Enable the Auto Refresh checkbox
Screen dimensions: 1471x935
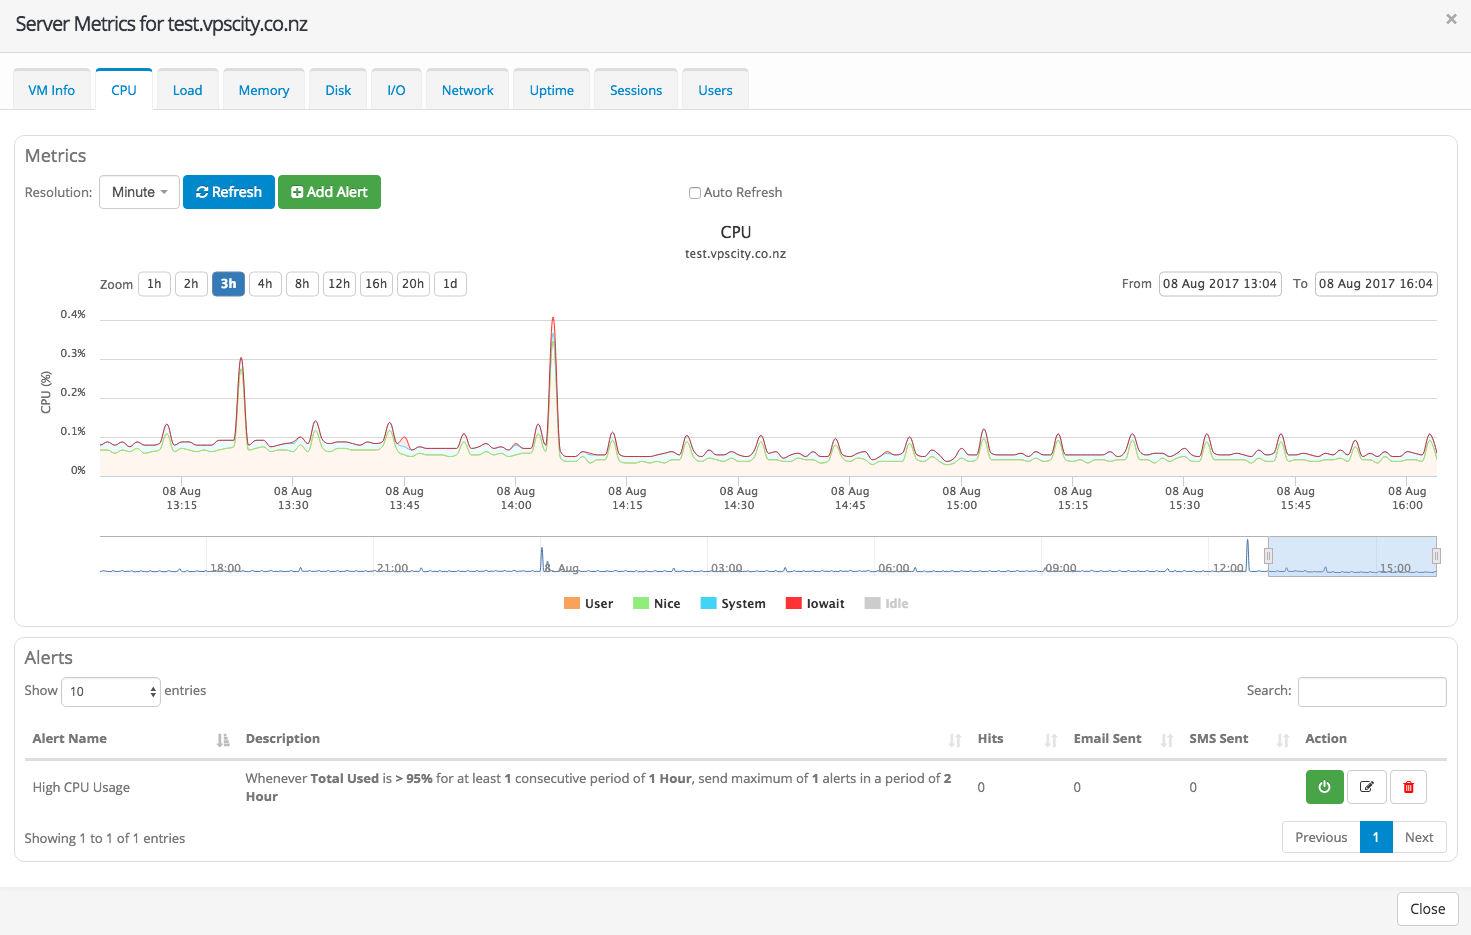pos(694,193)
